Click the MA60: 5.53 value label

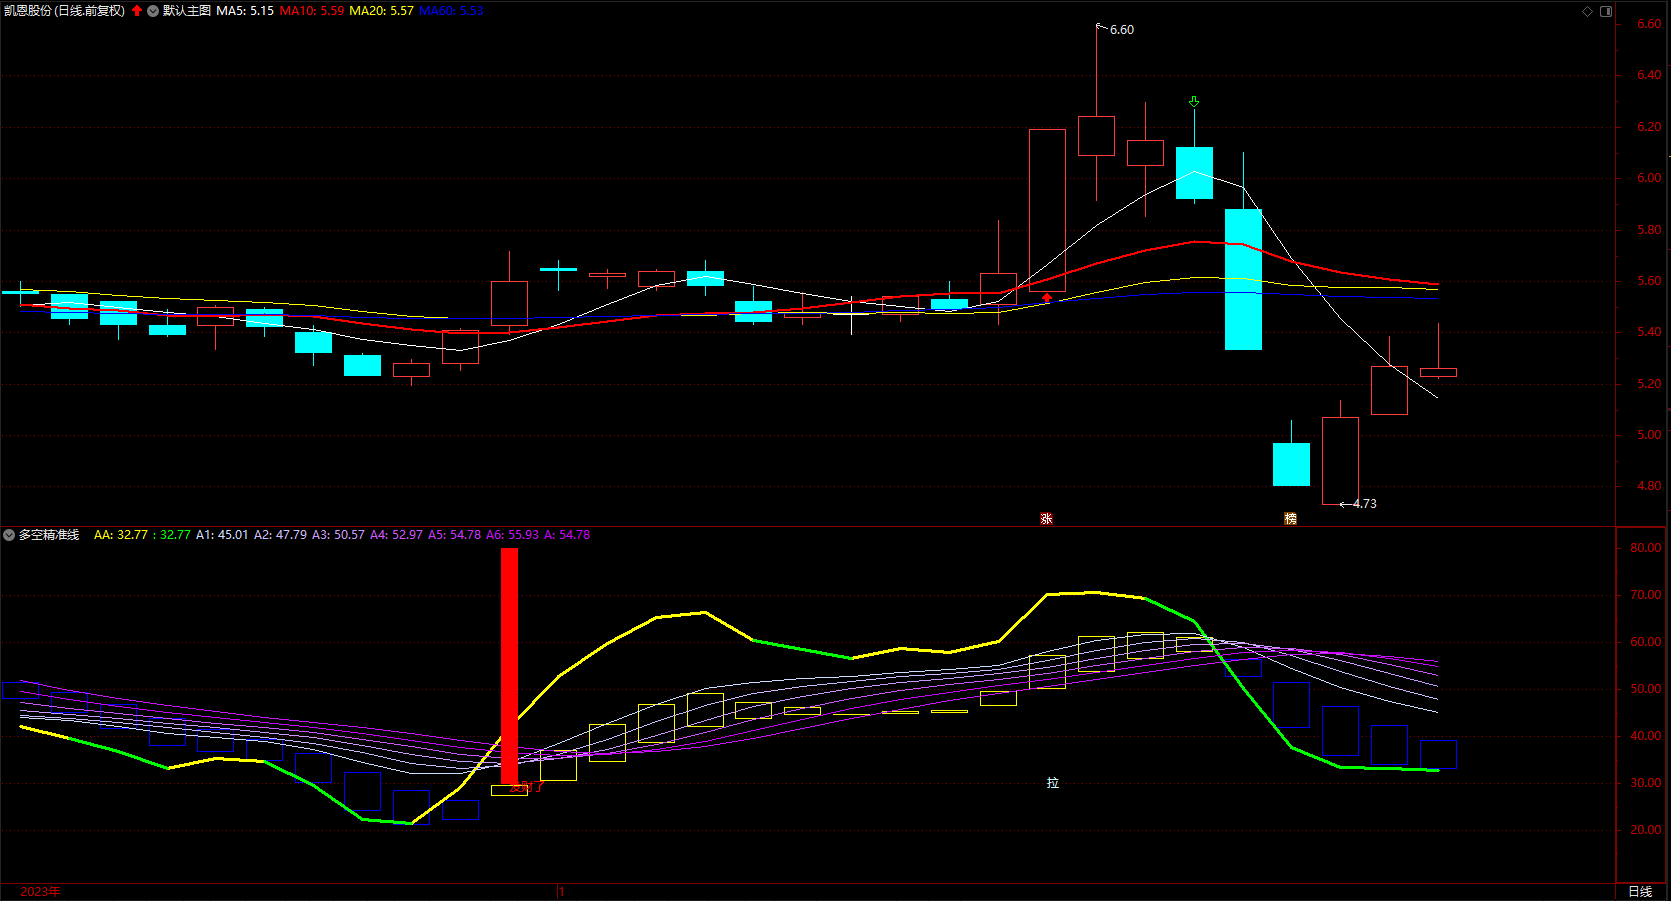click(x=451, y=11)
